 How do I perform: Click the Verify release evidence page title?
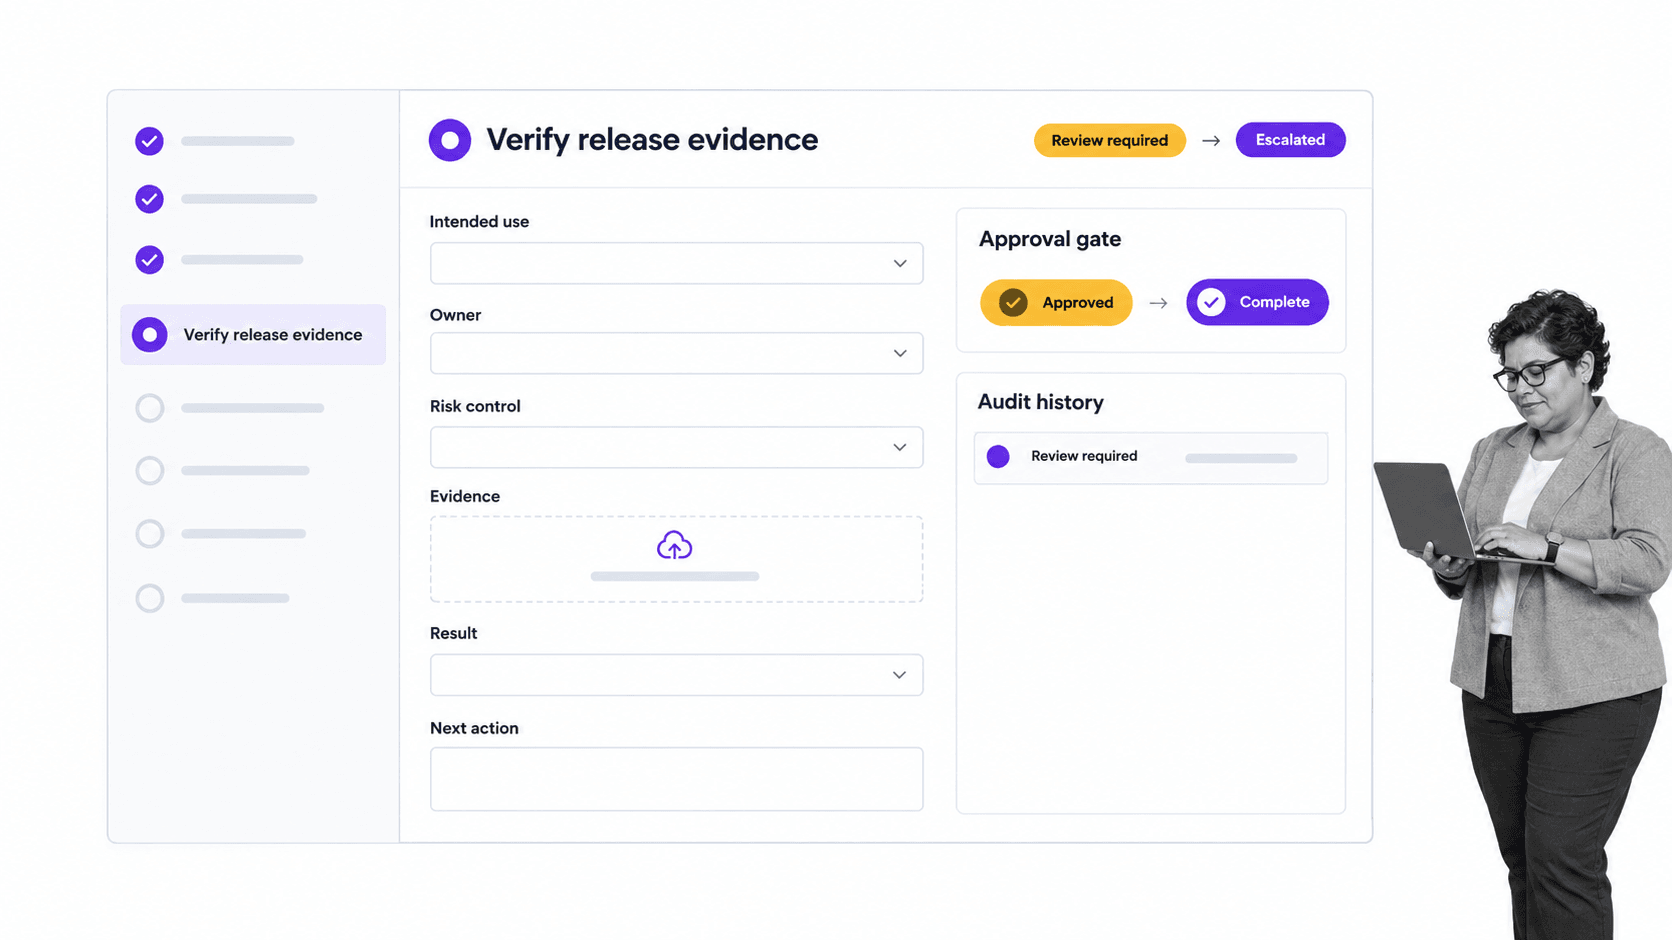652,140
